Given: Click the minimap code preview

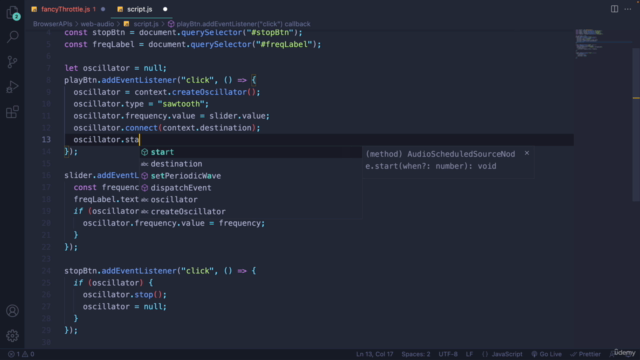Looking at the screenshot, I should (589, 43).
